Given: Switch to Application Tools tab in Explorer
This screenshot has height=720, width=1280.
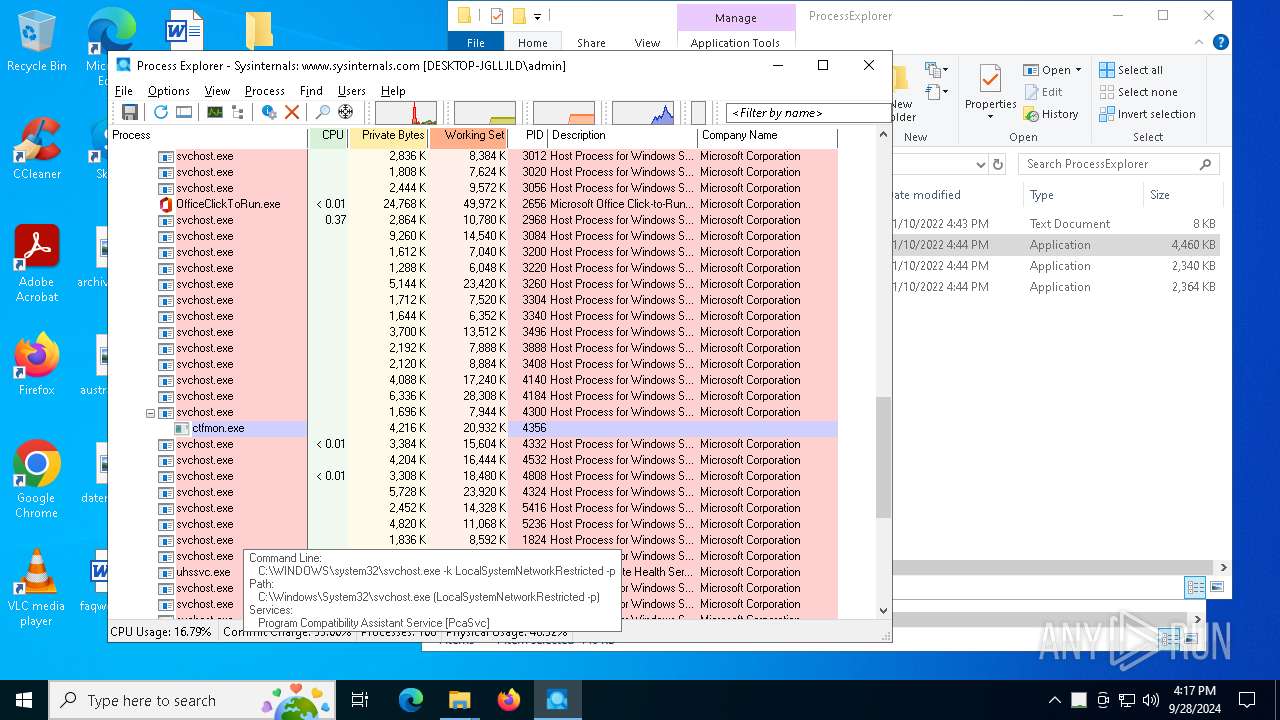Looking at the screenshot, I should (735, 43).
